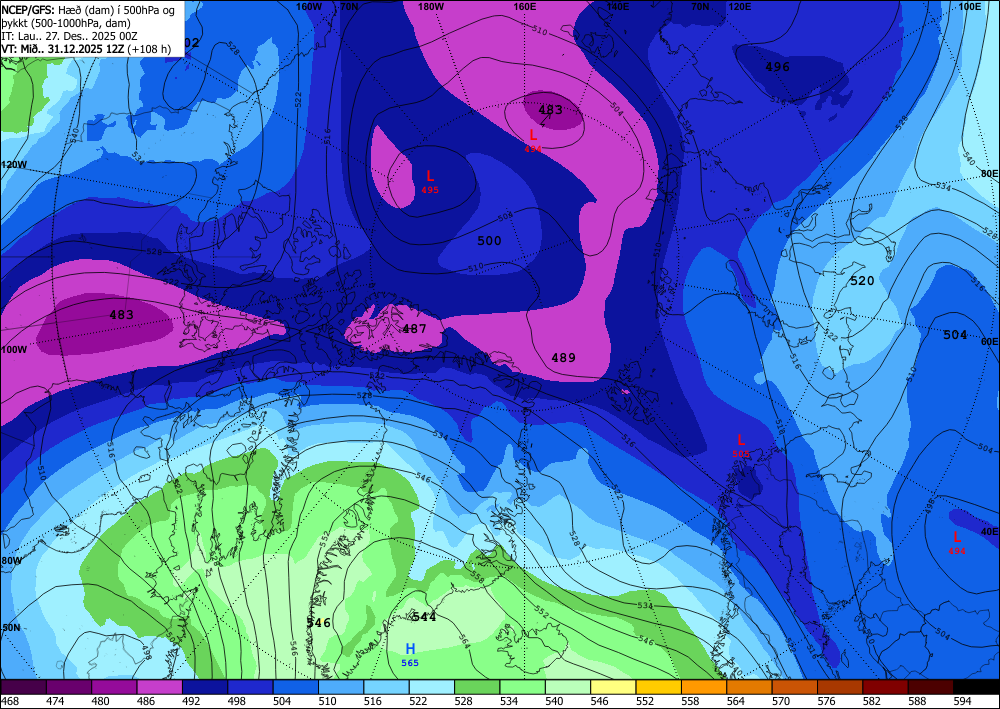Select the navy legend swatch right of 492
1000x709 pixels.
point(205,687)
